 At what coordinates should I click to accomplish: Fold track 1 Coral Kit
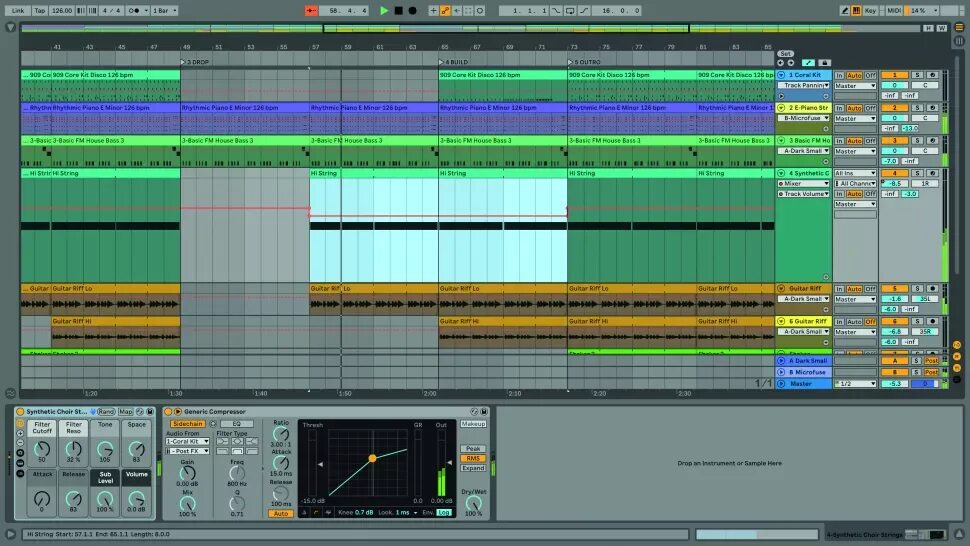(x=781, y=75)
